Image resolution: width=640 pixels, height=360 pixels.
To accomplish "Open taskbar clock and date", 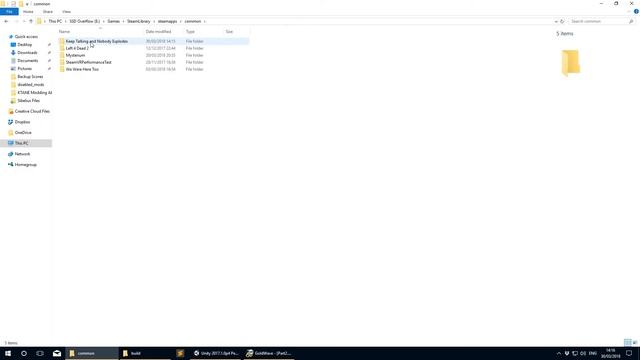I will click(x=610, y=353).
